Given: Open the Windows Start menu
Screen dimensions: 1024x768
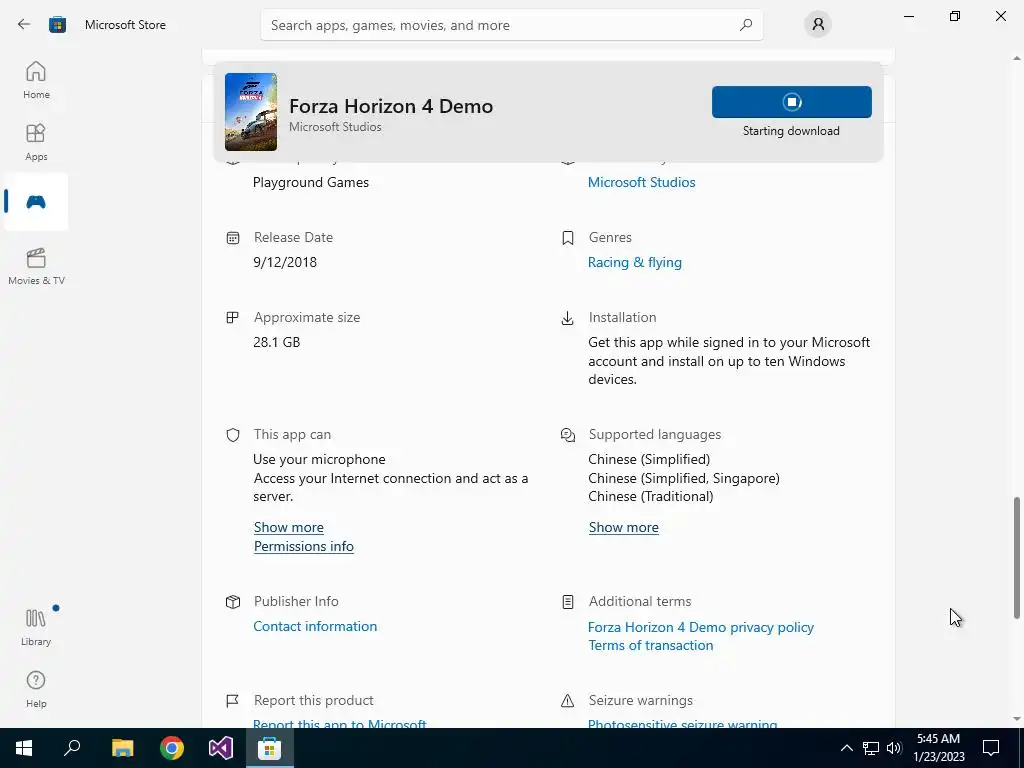Looking at the screenshot, I should tap(24, 748).
